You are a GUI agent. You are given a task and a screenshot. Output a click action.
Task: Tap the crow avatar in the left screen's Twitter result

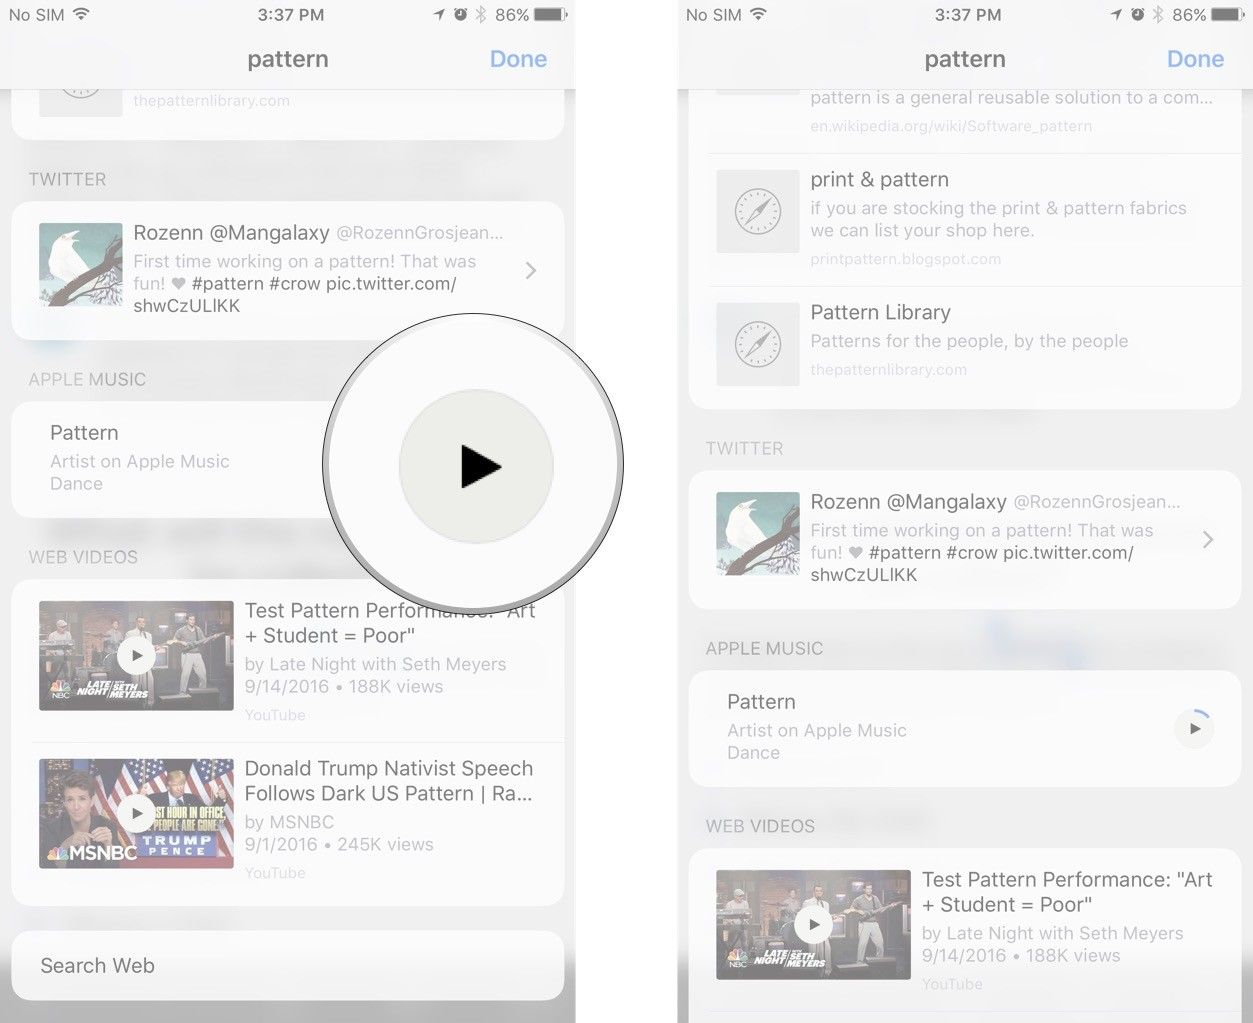coord(80,264)
